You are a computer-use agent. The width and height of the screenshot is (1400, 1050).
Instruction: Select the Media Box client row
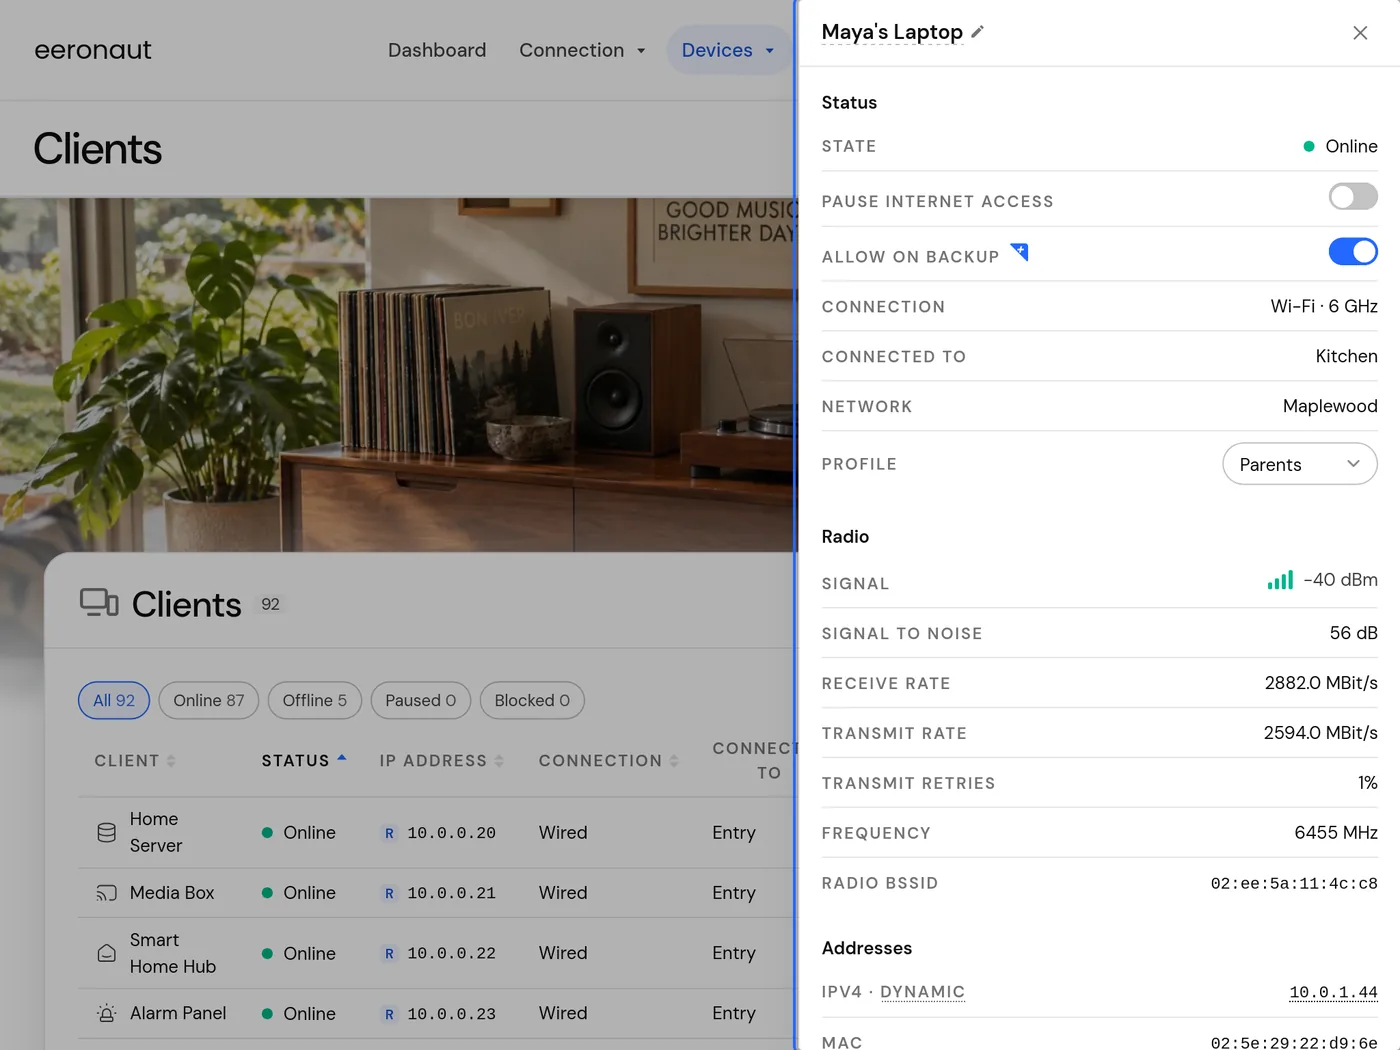436,893
